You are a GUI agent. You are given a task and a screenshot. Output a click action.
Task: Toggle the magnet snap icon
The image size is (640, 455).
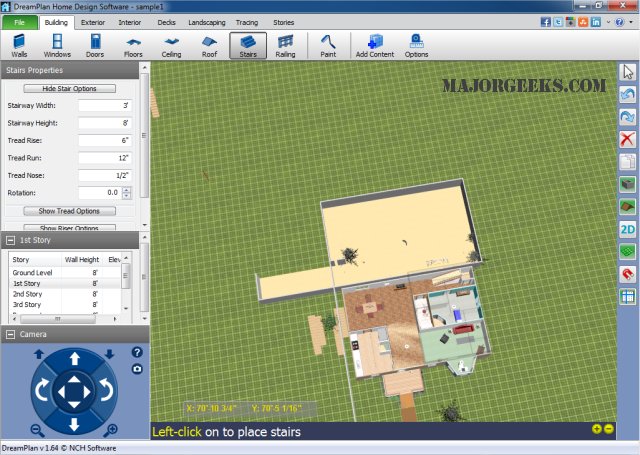coord(627,274)
